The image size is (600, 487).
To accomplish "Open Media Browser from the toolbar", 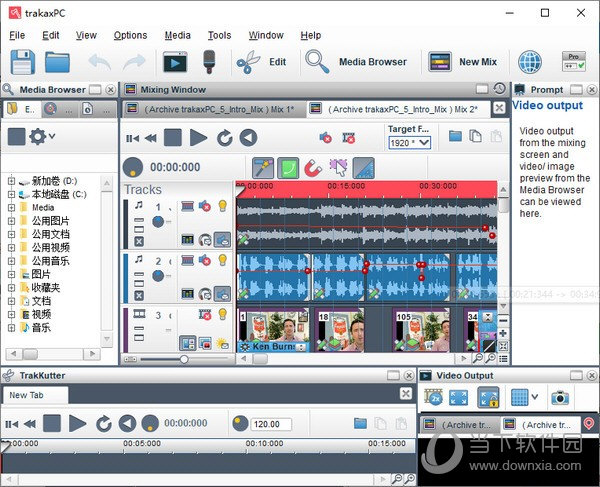I will [x=356, y=62].
